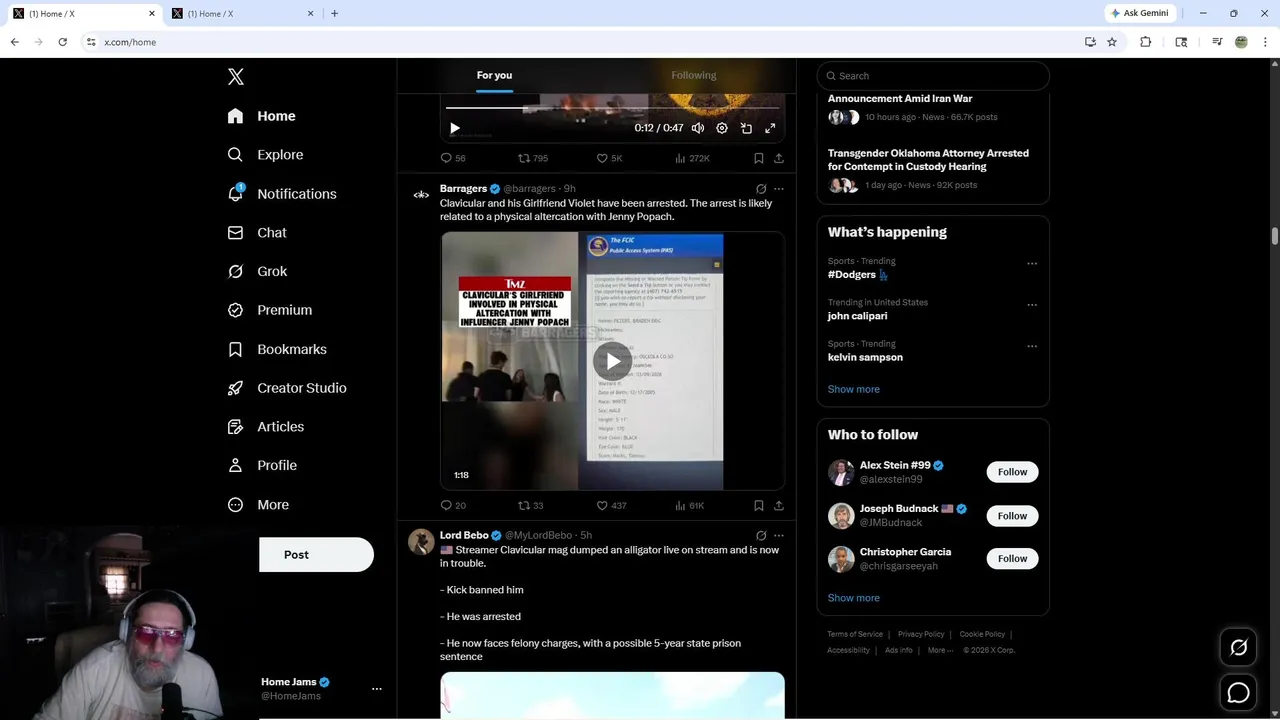1280x720 pixels.
Task: Open new browser tab plus button
Action: [x=334, y=13]
